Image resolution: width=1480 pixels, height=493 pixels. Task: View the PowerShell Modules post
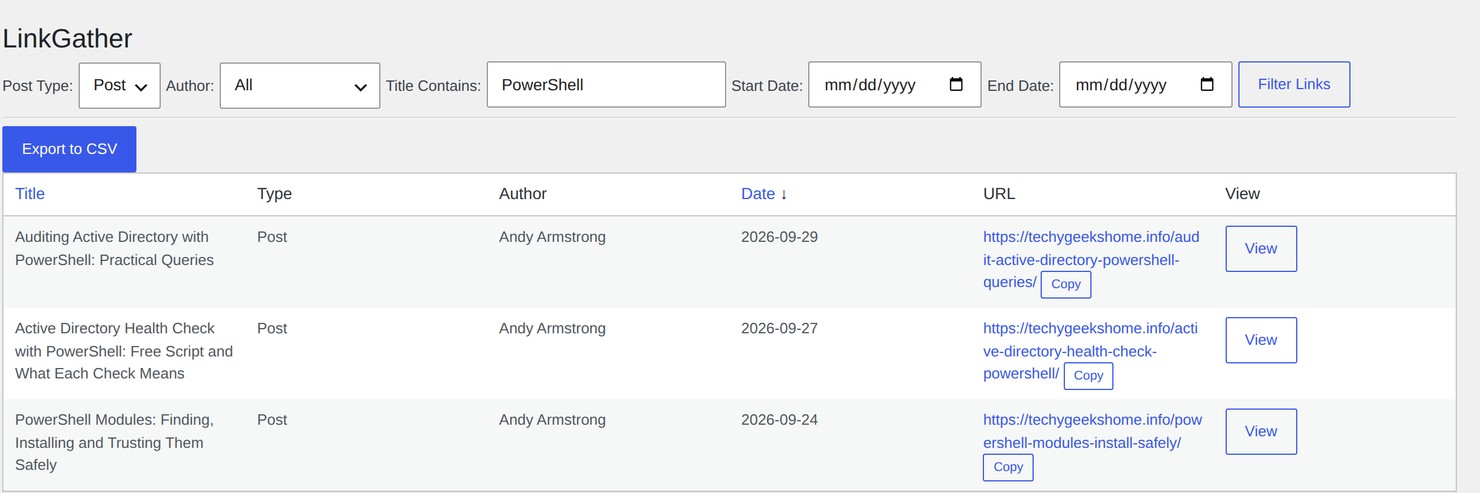point(1261,431)
